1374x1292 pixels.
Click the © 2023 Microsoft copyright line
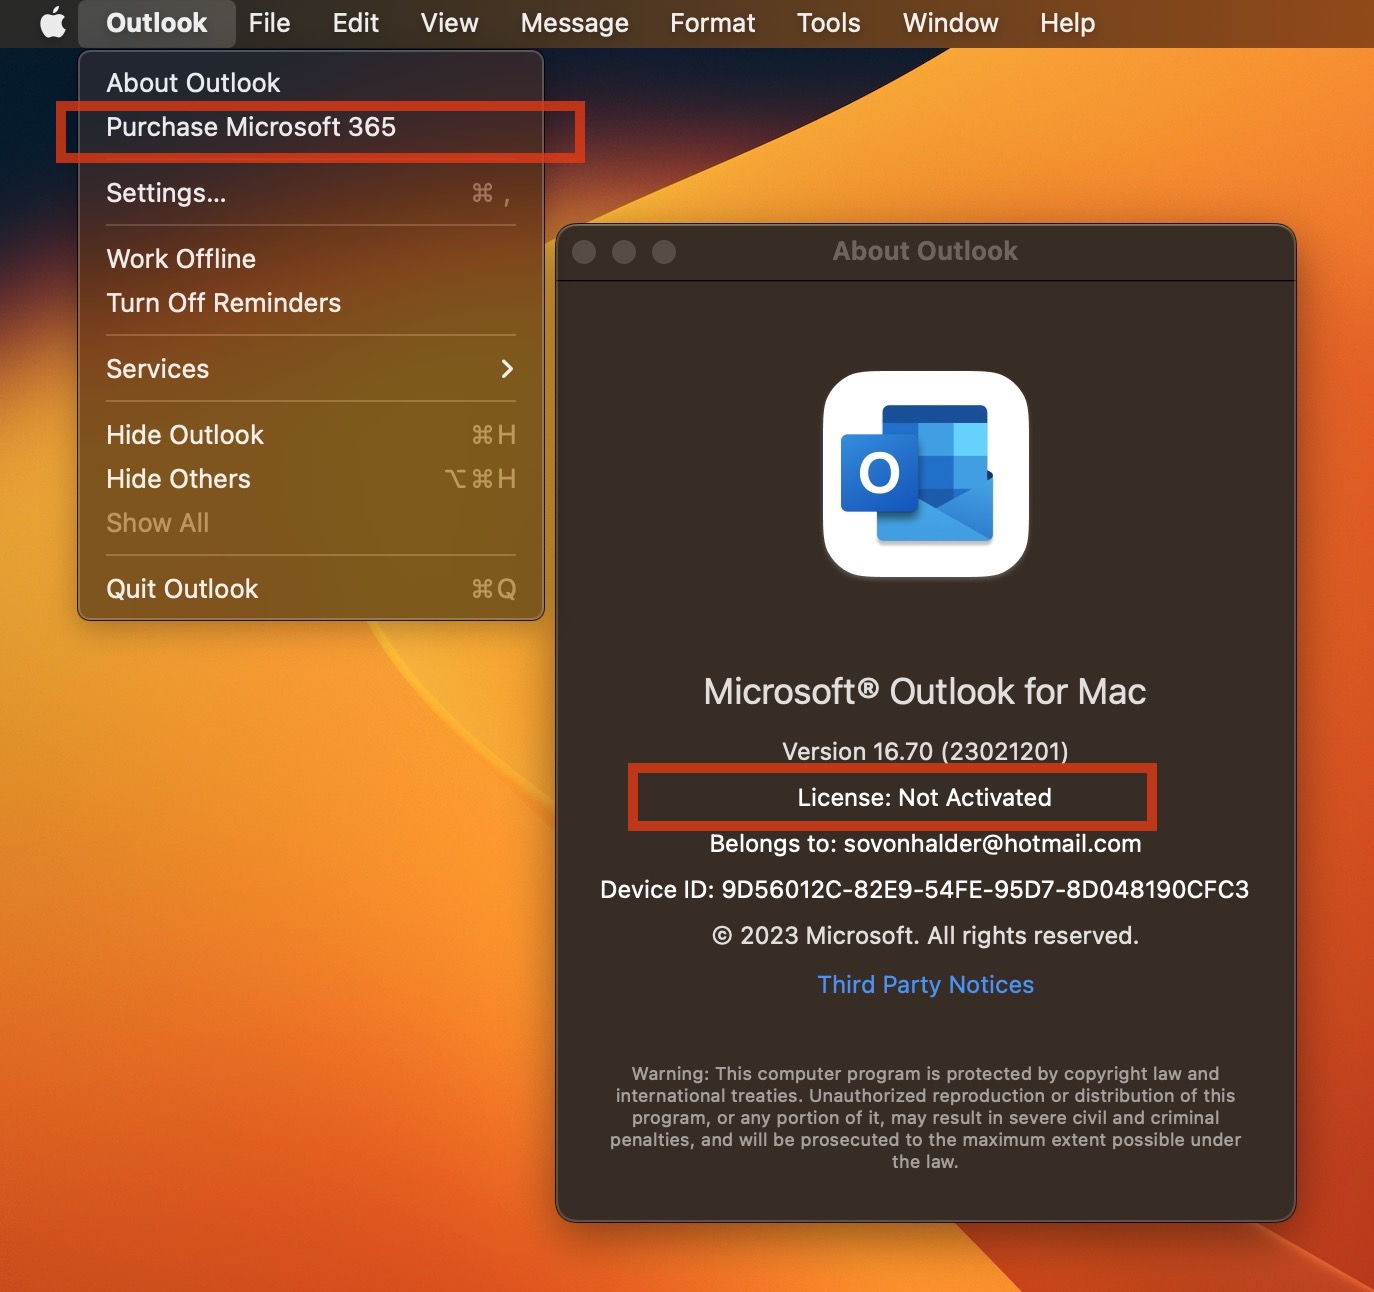point(925,936)
